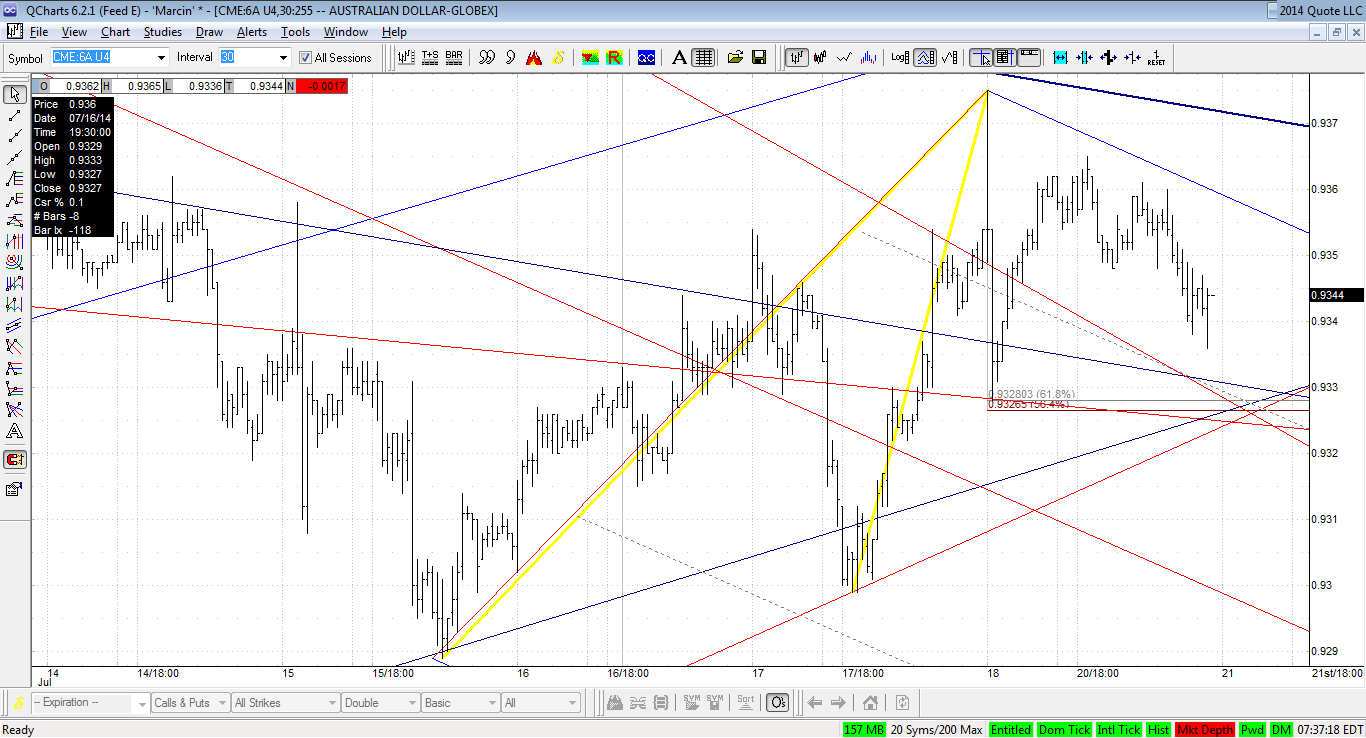Save the chart with floppy disk icon
The height and width of the screenshot is (738, 1366).
pos(759,57)
